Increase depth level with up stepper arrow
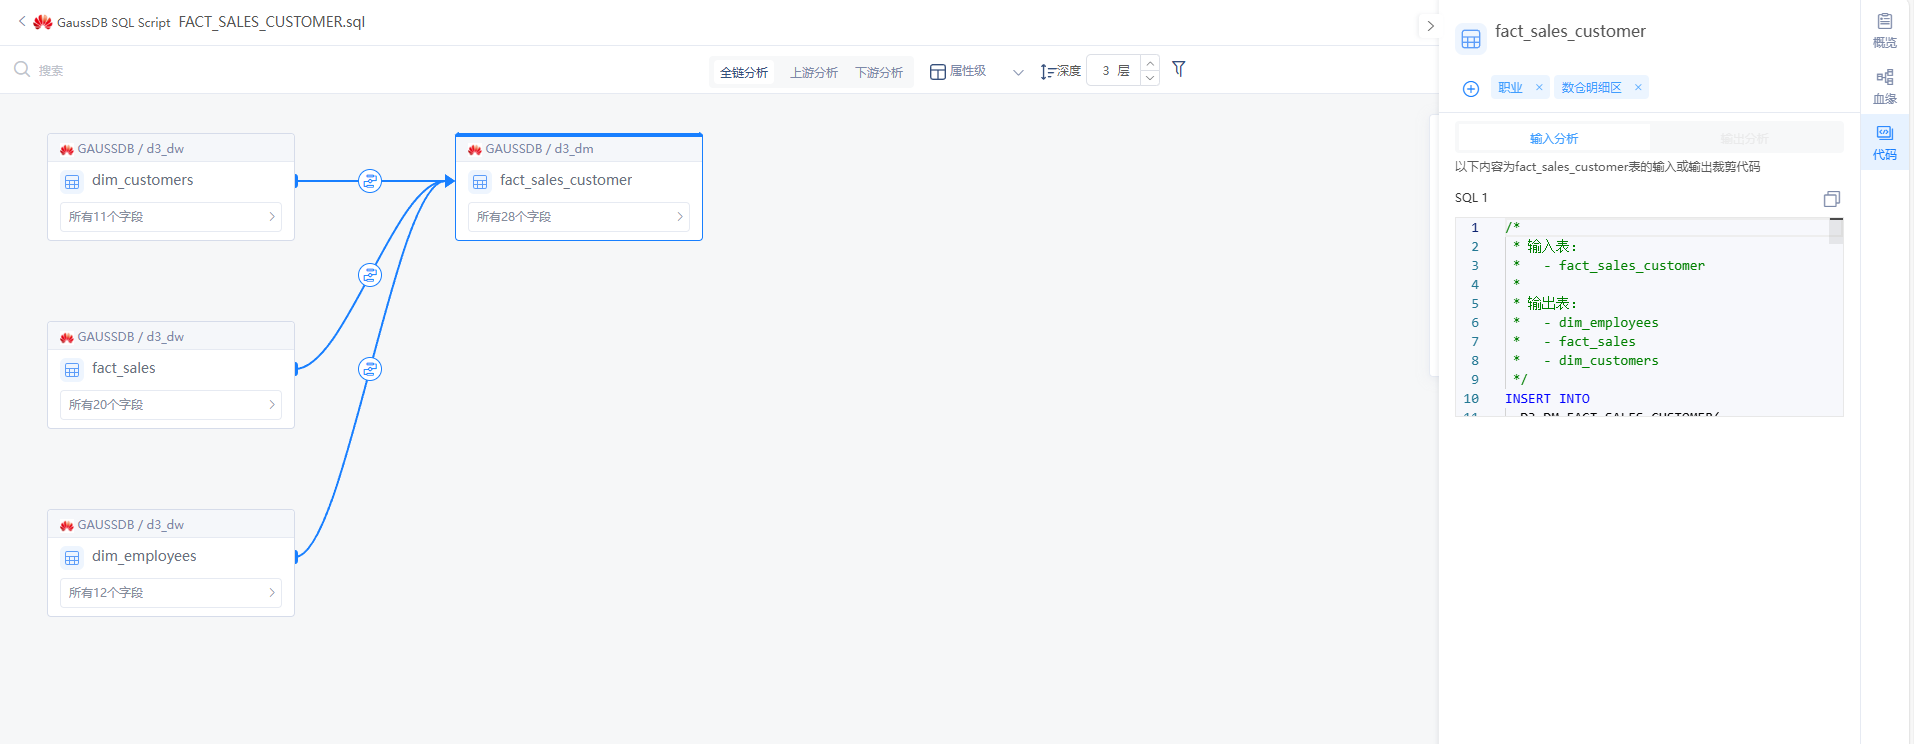This screenshot has height=744, width=1914. tap(1150, 63)
